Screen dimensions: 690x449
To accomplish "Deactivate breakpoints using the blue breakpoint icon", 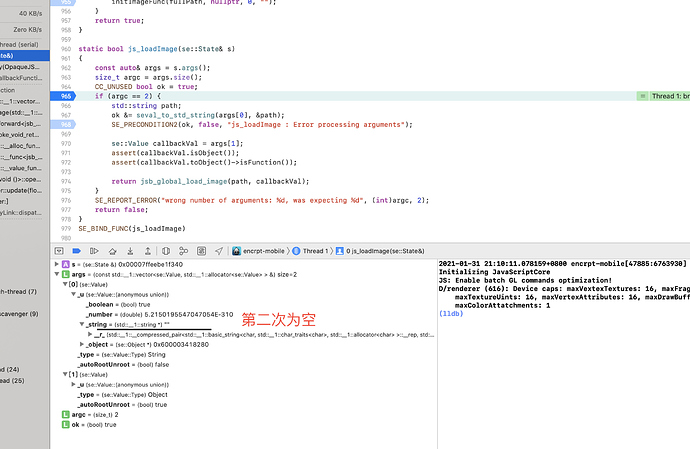I will pyautogui.click(x=77, y=251).
